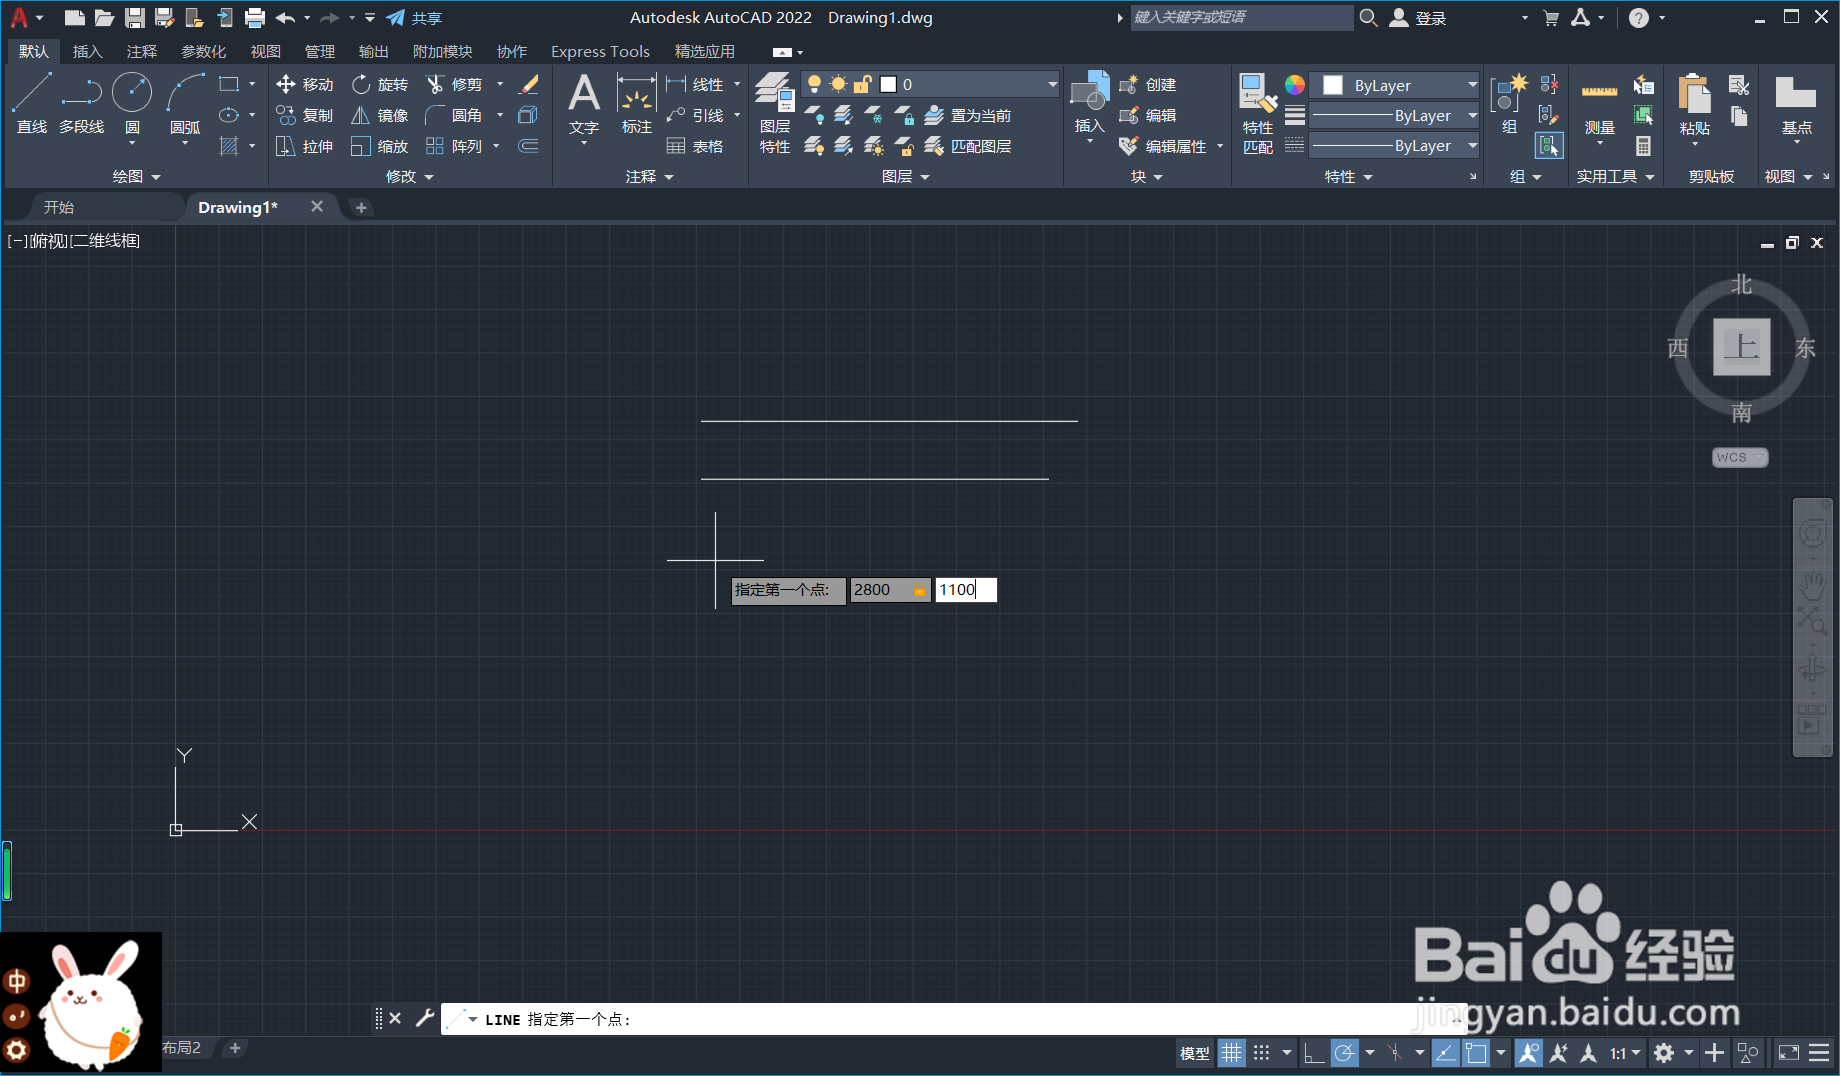Click the Scale (缩放) tool
Screen dimensions: 1840x1076
380,147
